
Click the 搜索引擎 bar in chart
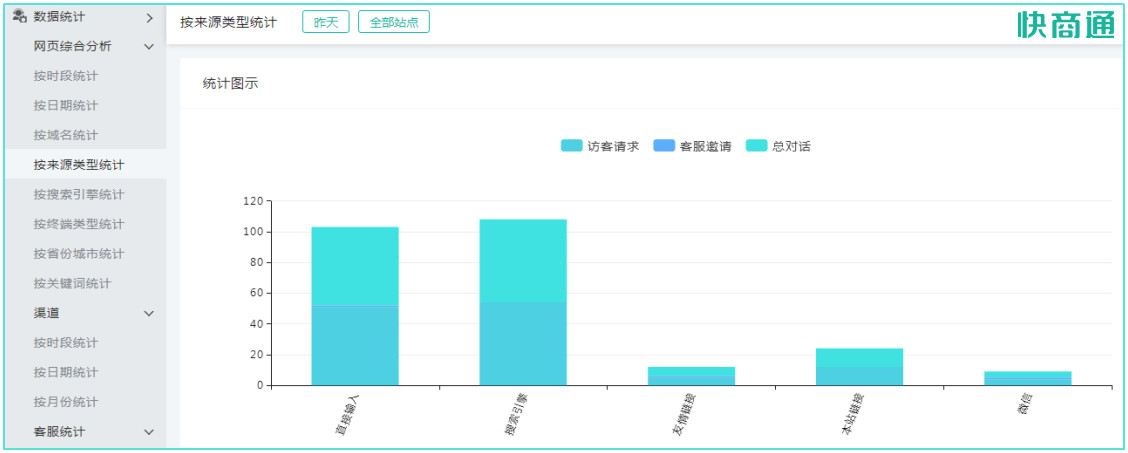click(523, 302)
